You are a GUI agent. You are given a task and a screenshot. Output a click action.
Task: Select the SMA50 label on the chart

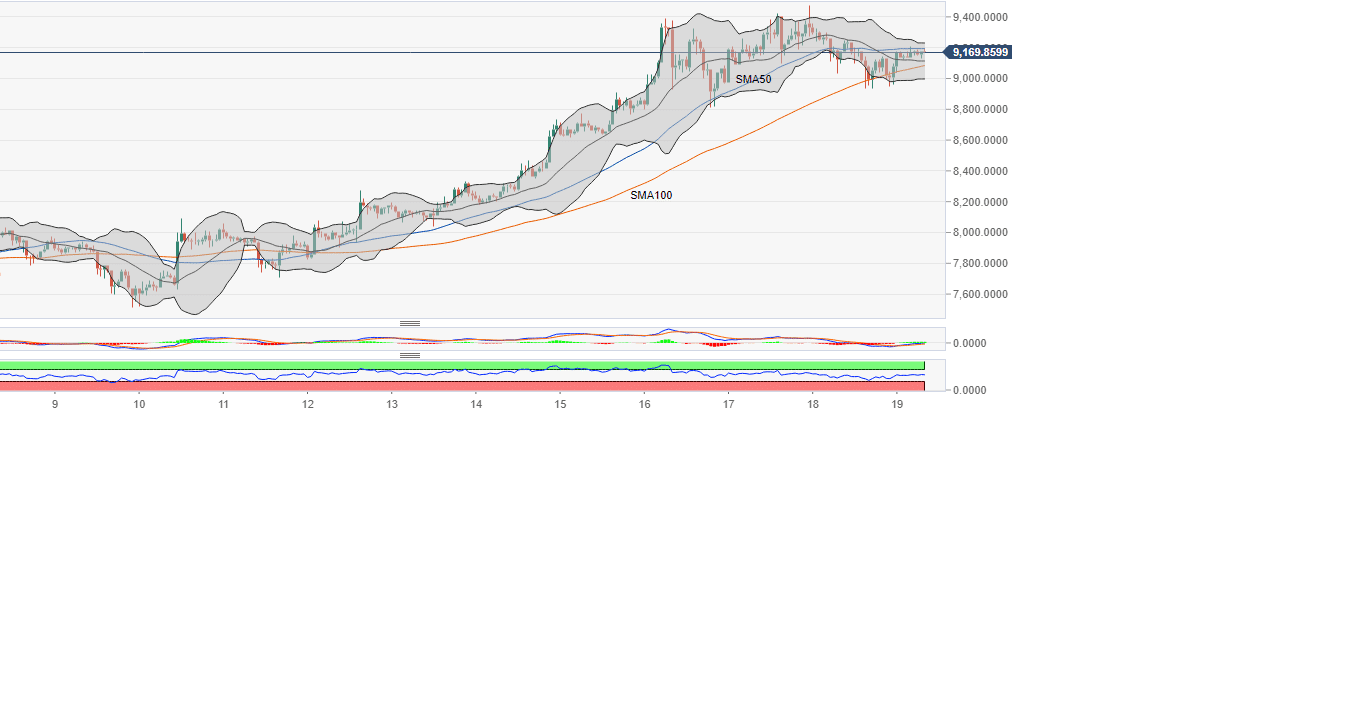pos(753,79)
